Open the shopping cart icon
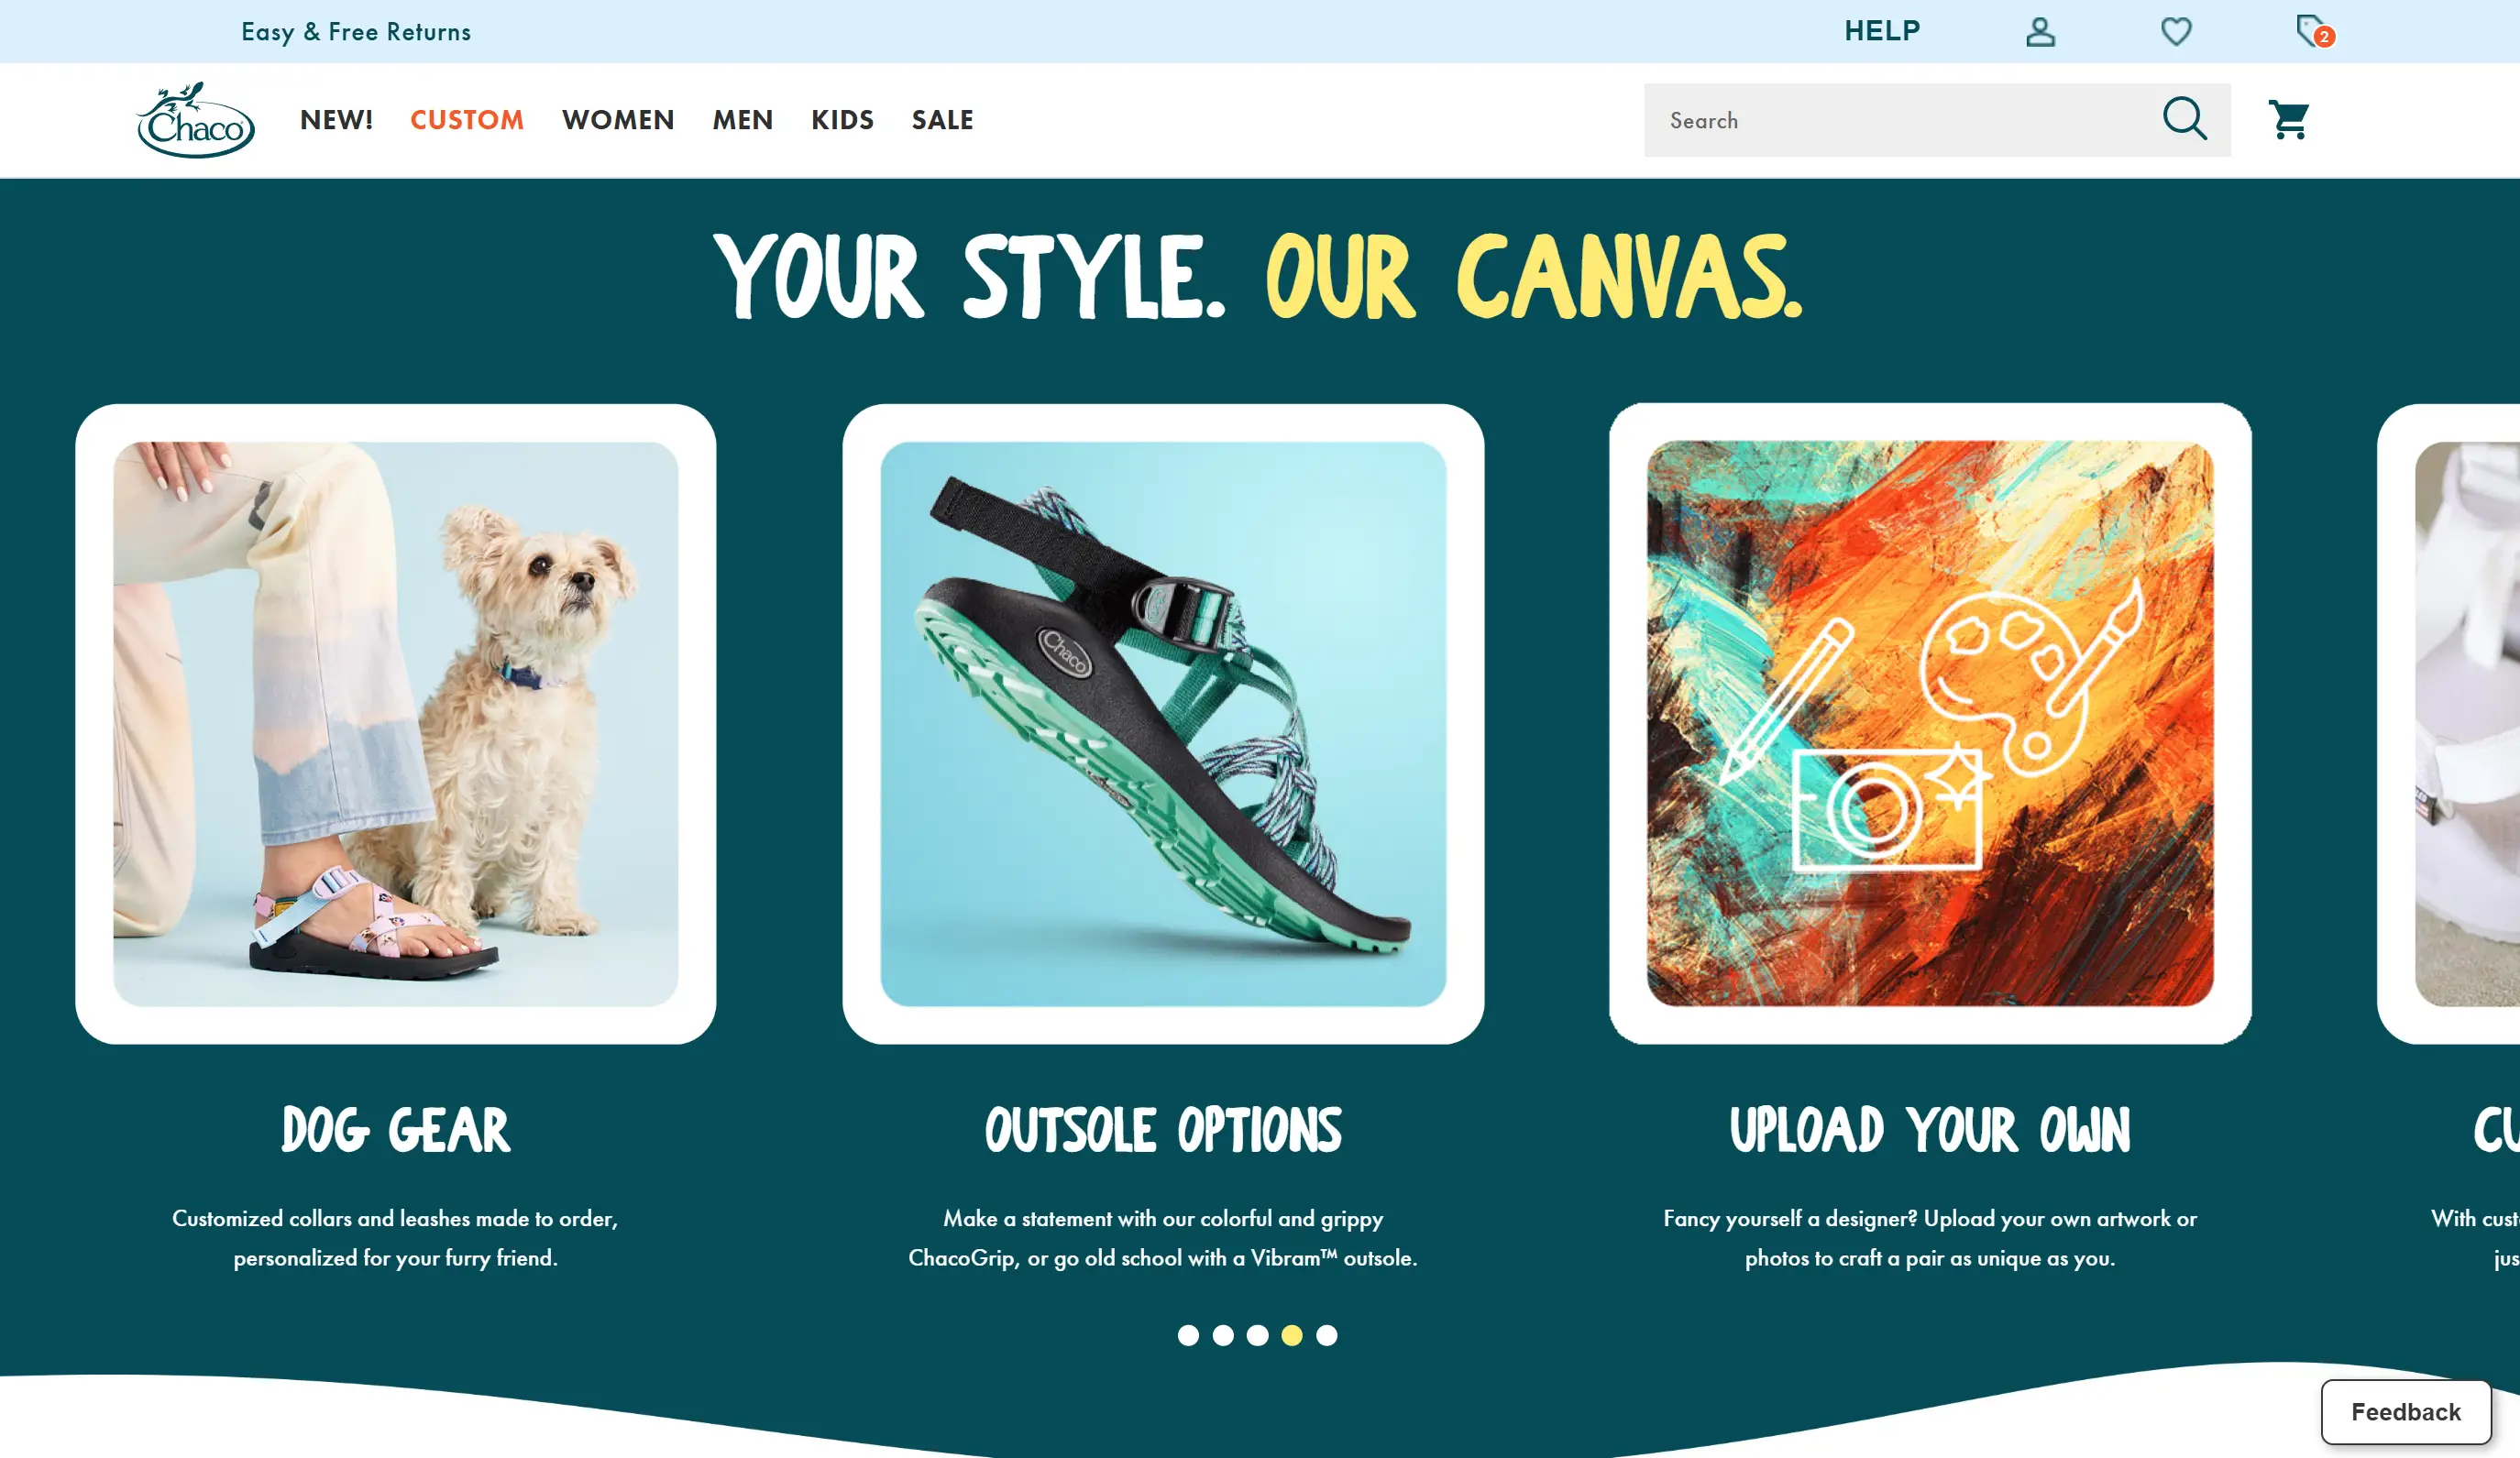Image resolution: width=2520 pixels, height=1458 pixels. coord(2288,120)
